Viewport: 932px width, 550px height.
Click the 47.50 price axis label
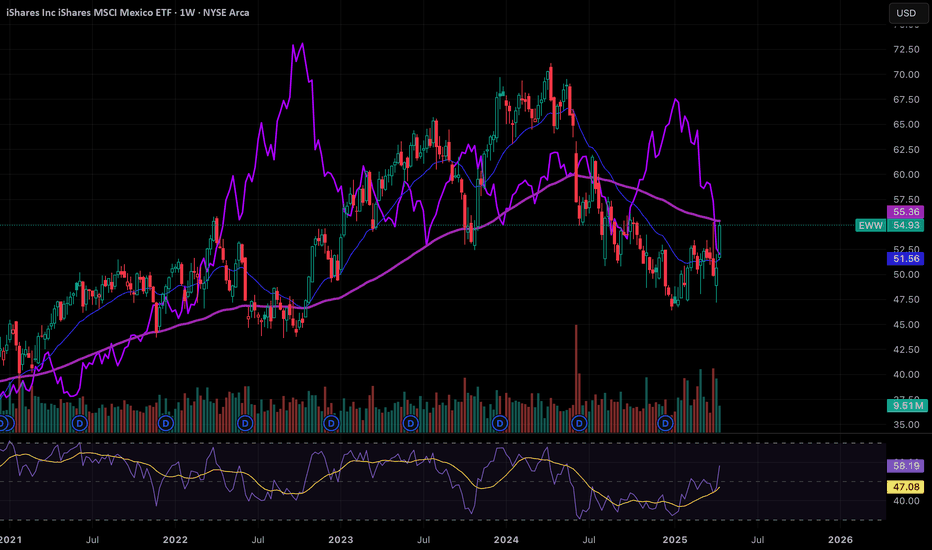[x=906, y=299]
